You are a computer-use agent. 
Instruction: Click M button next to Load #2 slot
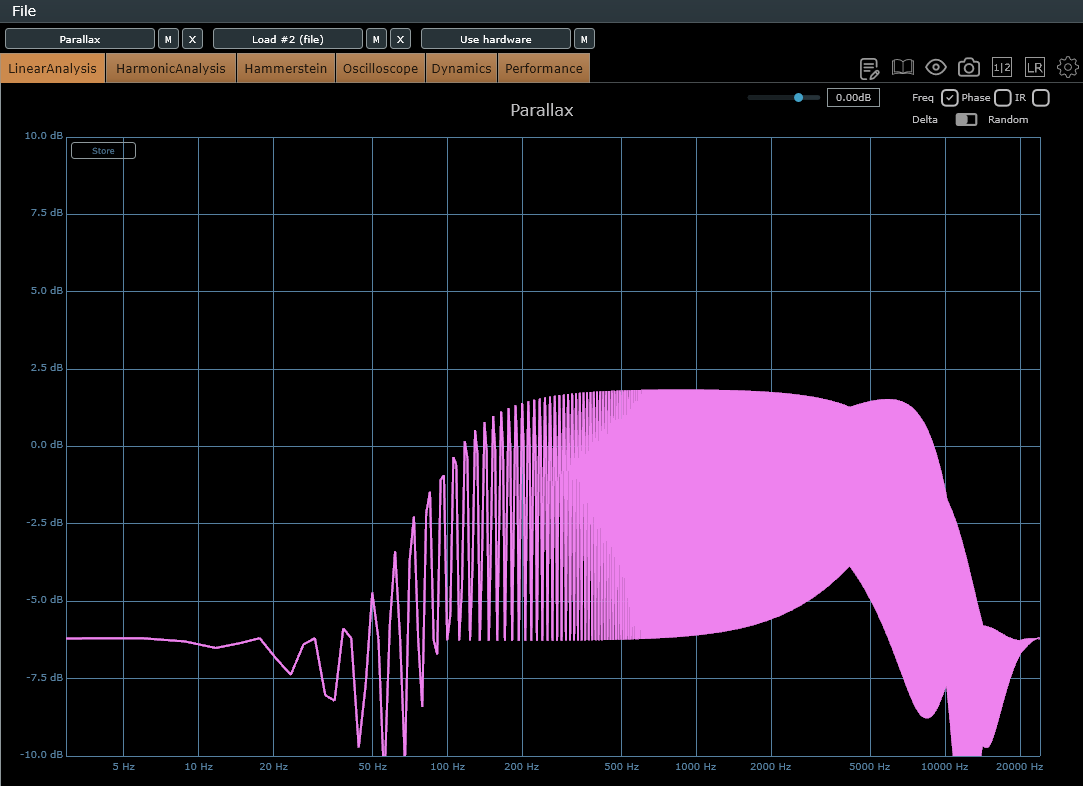coord(376,39)
